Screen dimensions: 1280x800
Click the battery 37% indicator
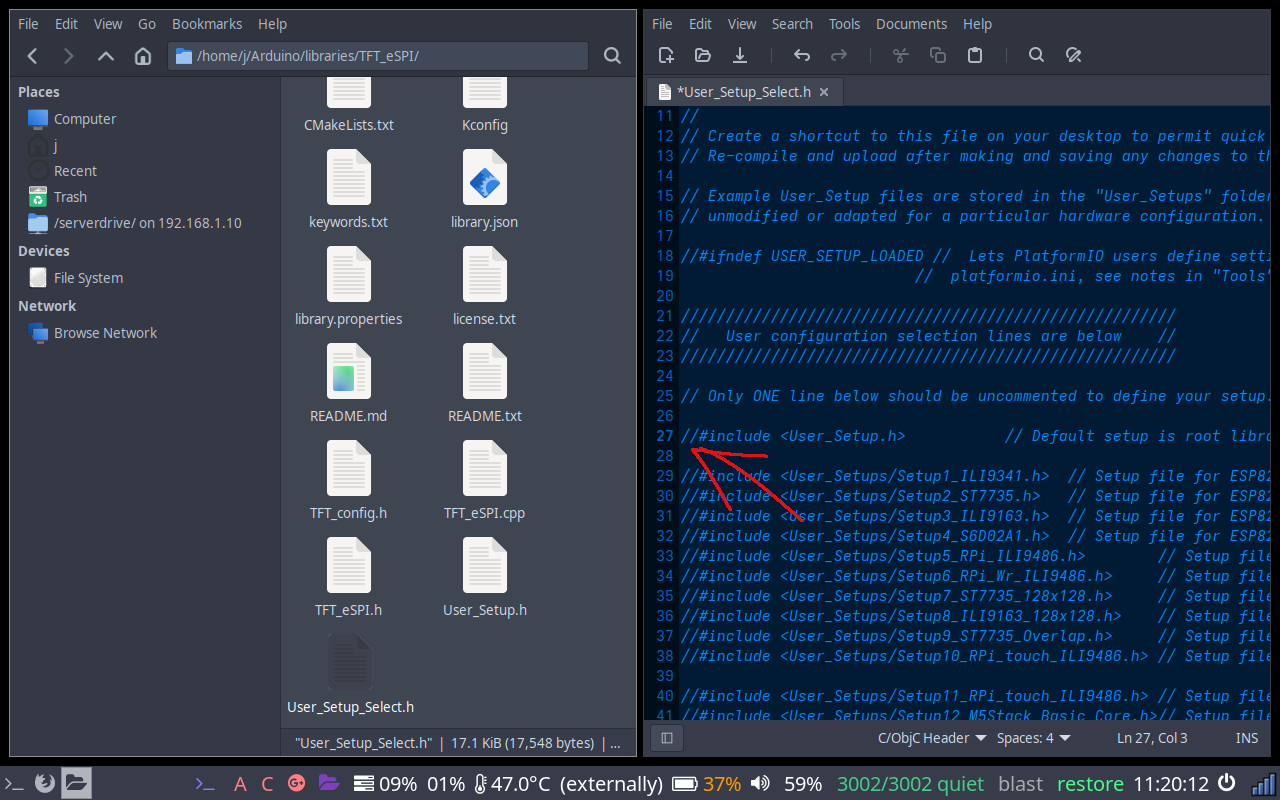tap(707, 783)
